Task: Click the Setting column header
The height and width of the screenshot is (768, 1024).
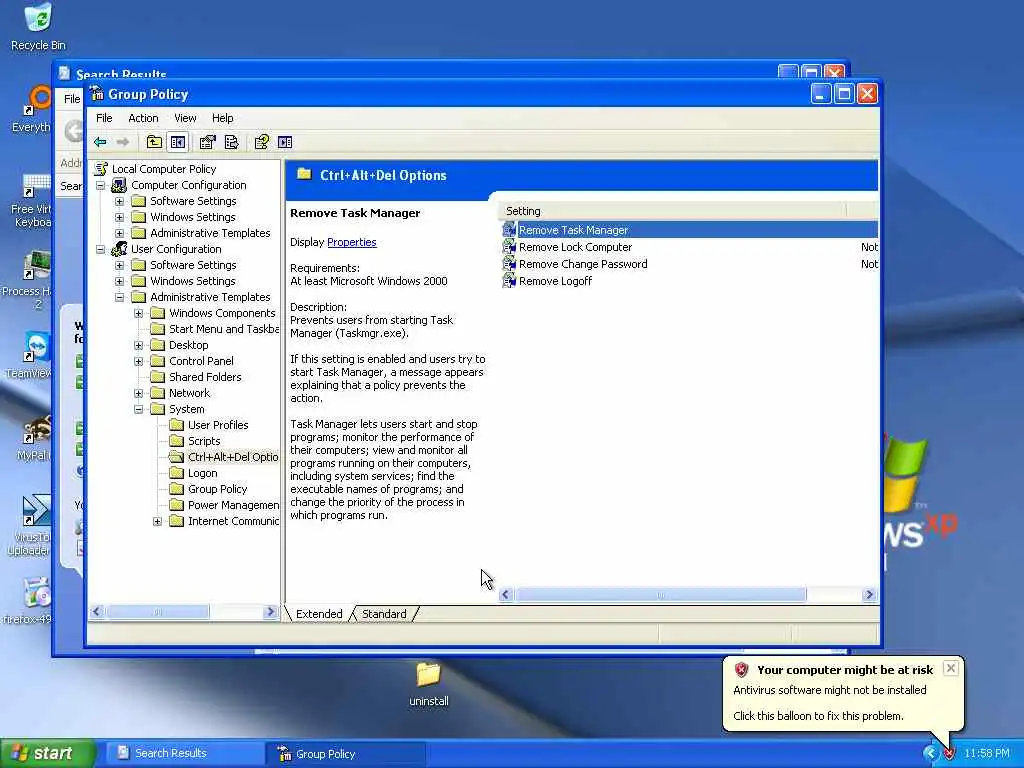Action: coord(673,211)
